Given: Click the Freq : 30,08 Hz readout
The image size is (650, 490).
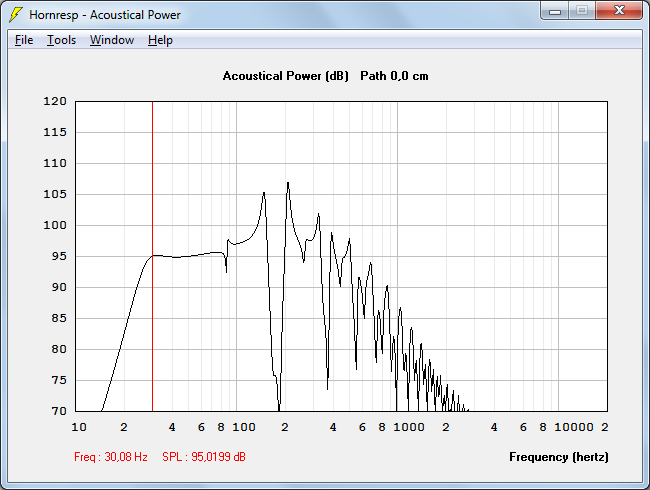Looking at the screenshot, I should click(111, 457).
